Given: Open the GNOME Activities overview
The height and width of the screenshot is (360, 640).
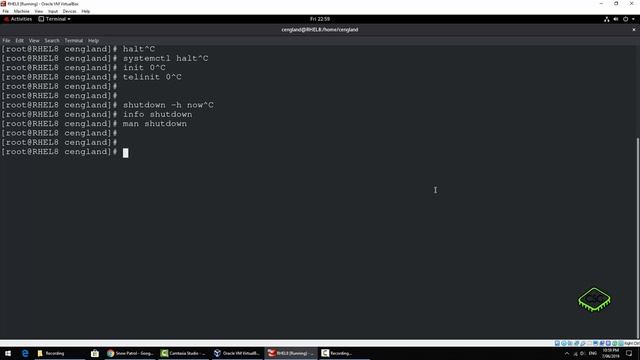Looking at the screenshot, I should pyautogui.click(x=18, y=19).
